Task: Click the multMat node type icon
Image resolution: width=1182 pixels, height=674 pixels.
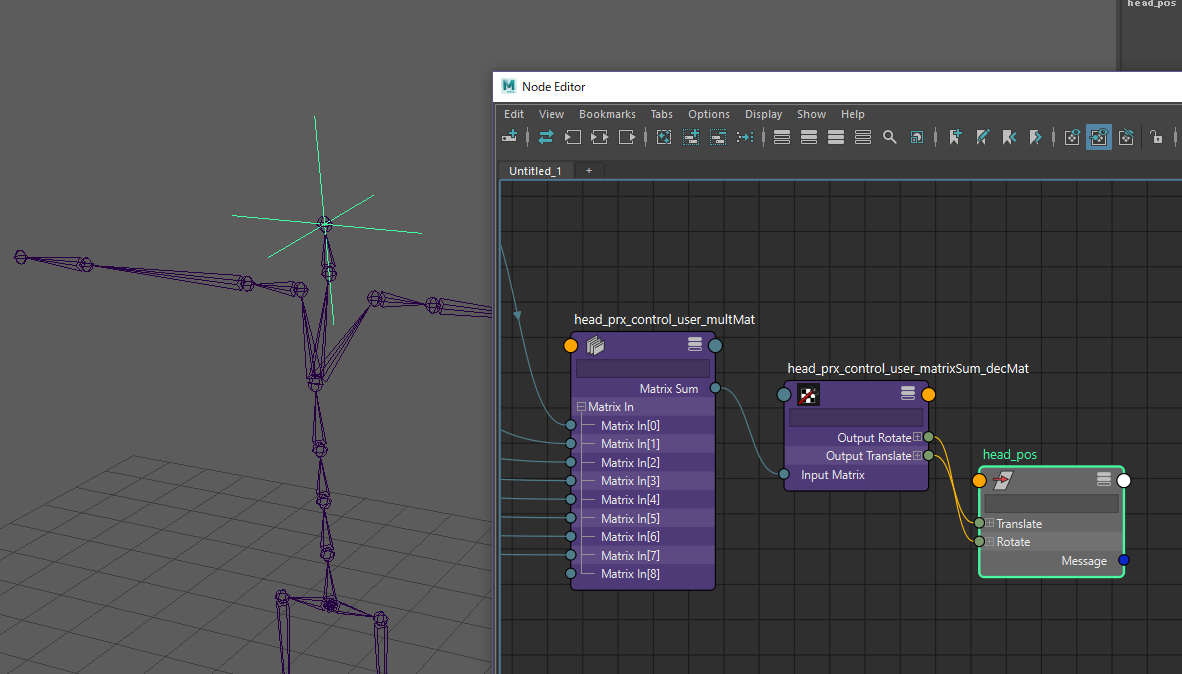Action: [x=596, y=346]
